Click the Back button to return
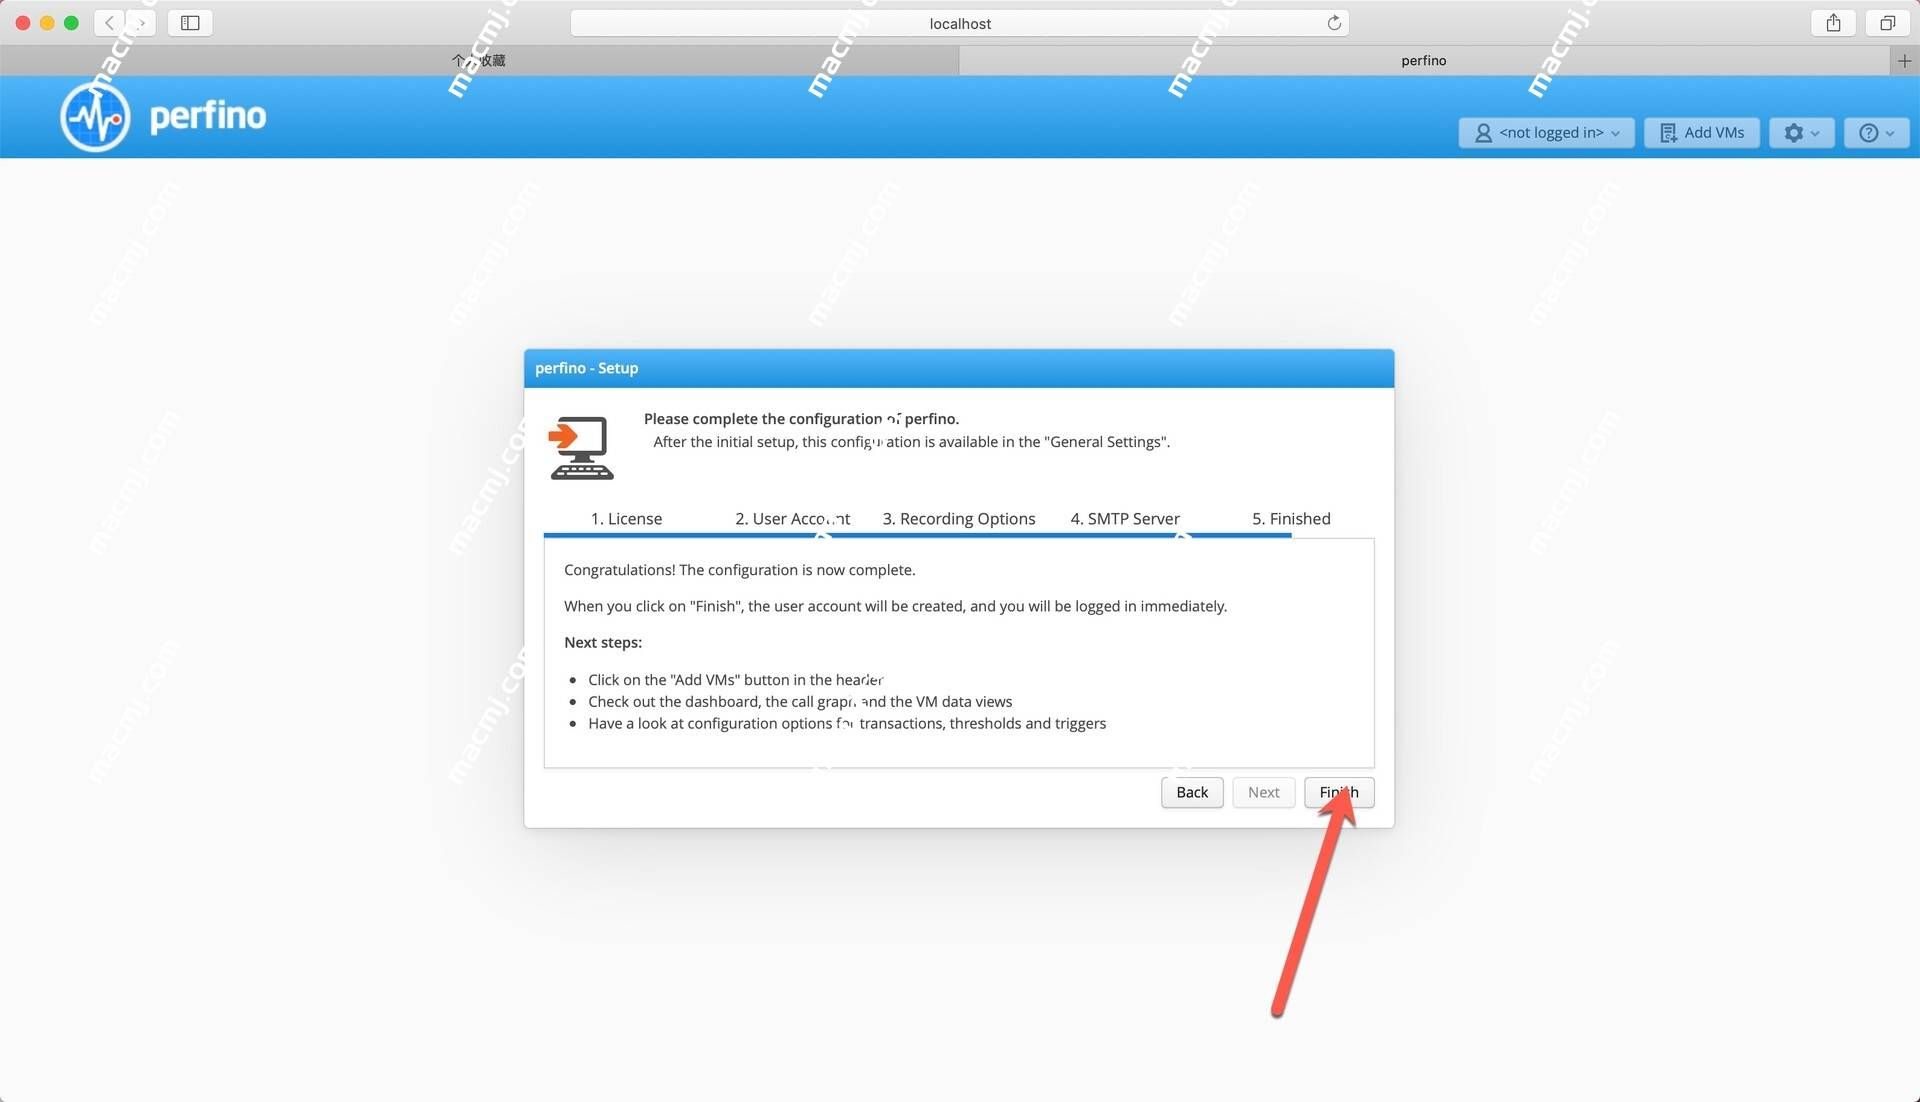The image size is (1920, 1102). coord(1192,791)
